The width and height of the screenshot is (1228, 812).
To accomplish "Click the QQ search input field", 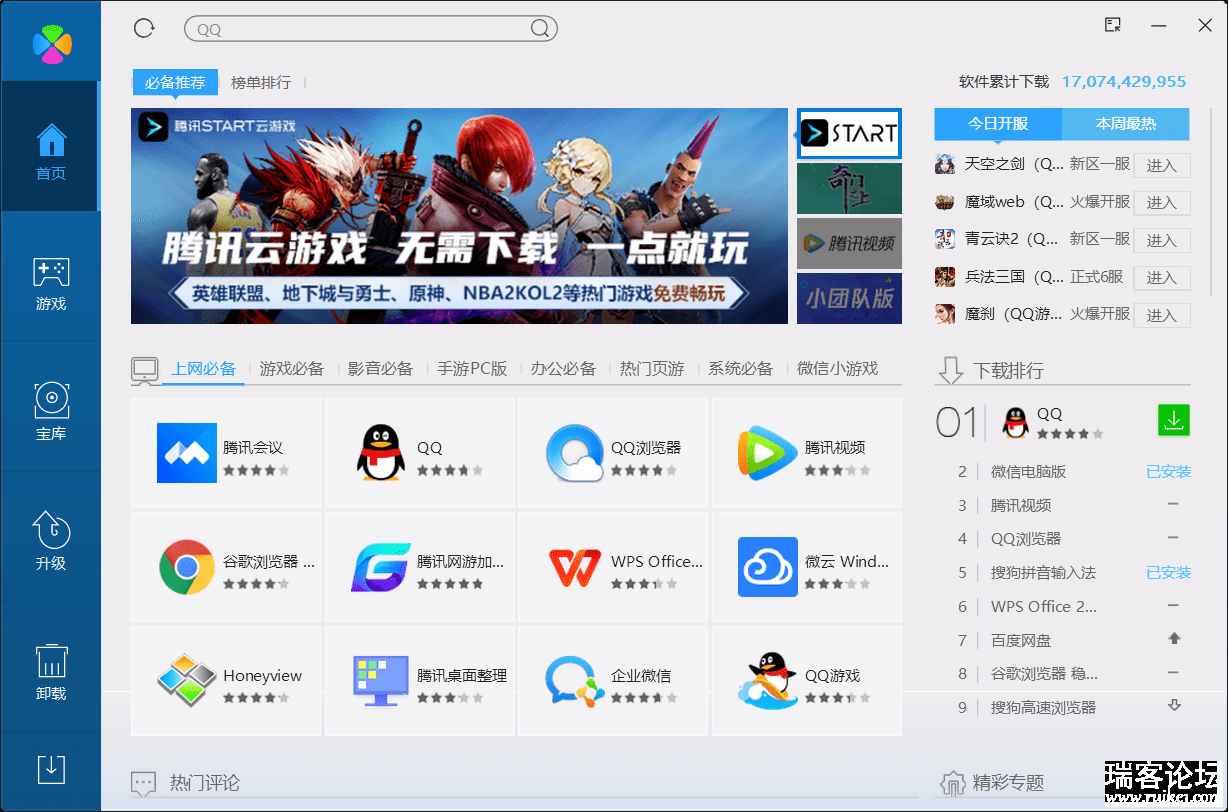I will 360,29.
